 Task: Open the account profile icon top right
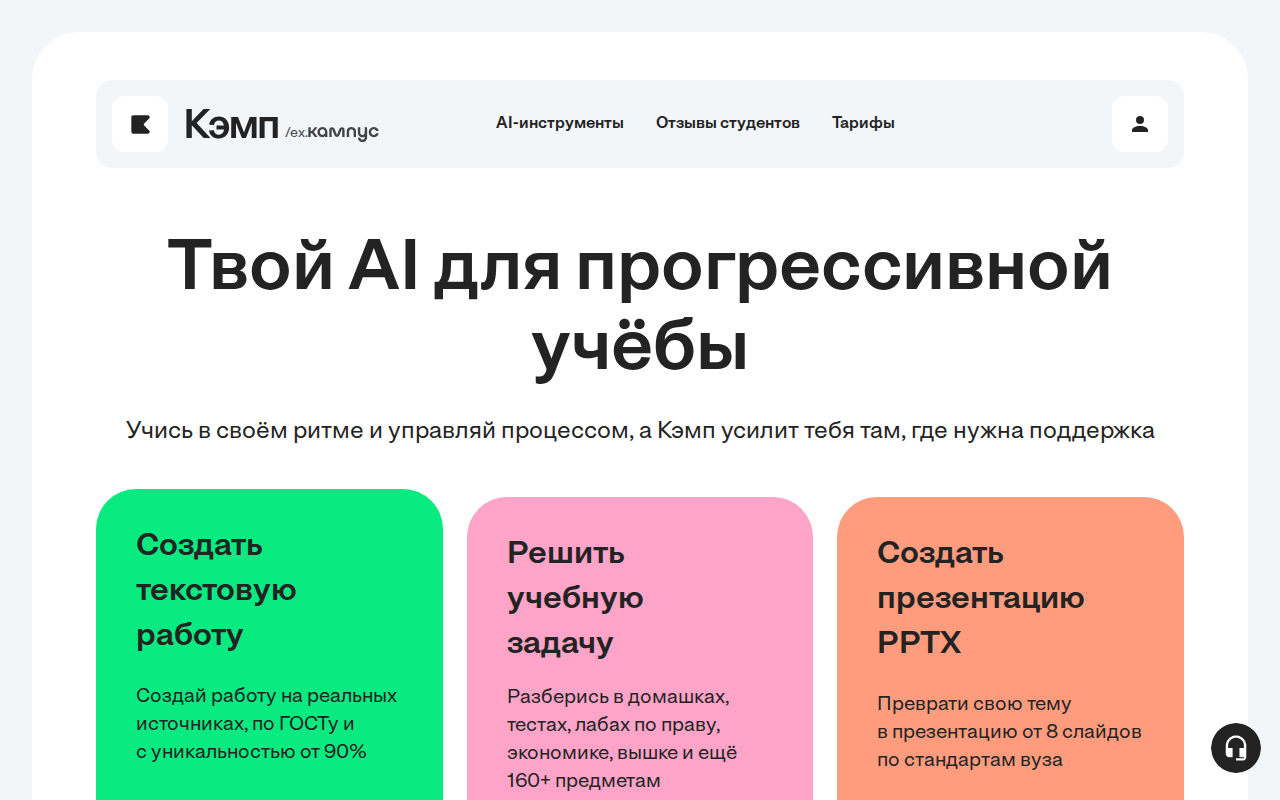1139,123
